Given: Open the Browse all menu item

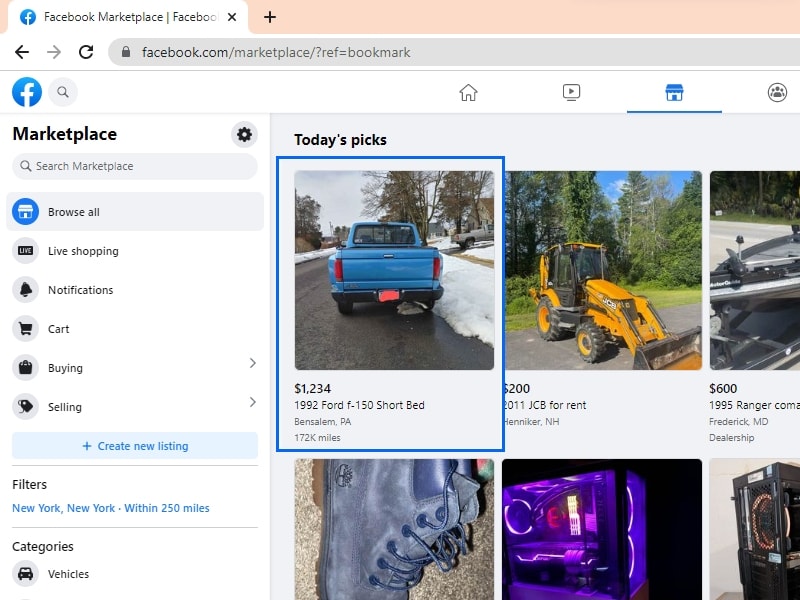Looking at the screenshot, I should point(135,212).
